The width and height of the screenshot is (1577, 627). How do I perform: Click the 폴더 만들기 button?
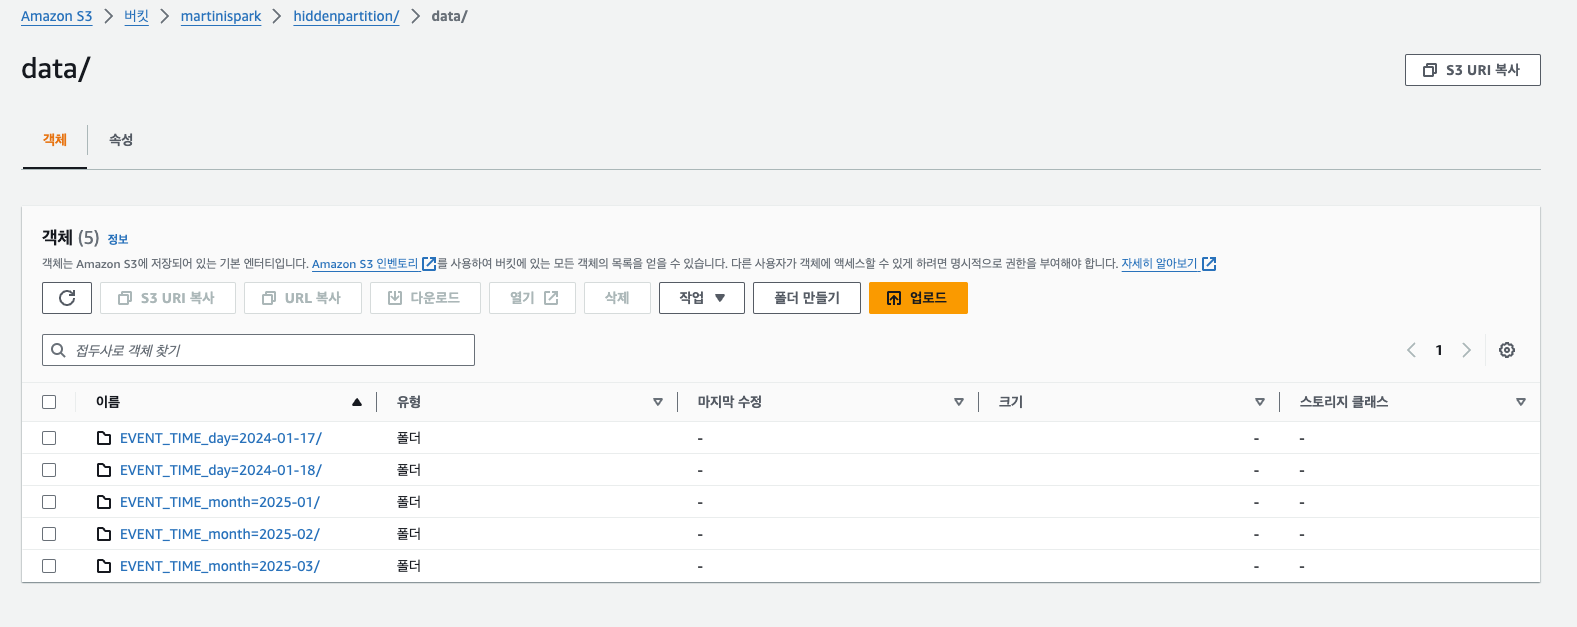pos(807,298)
